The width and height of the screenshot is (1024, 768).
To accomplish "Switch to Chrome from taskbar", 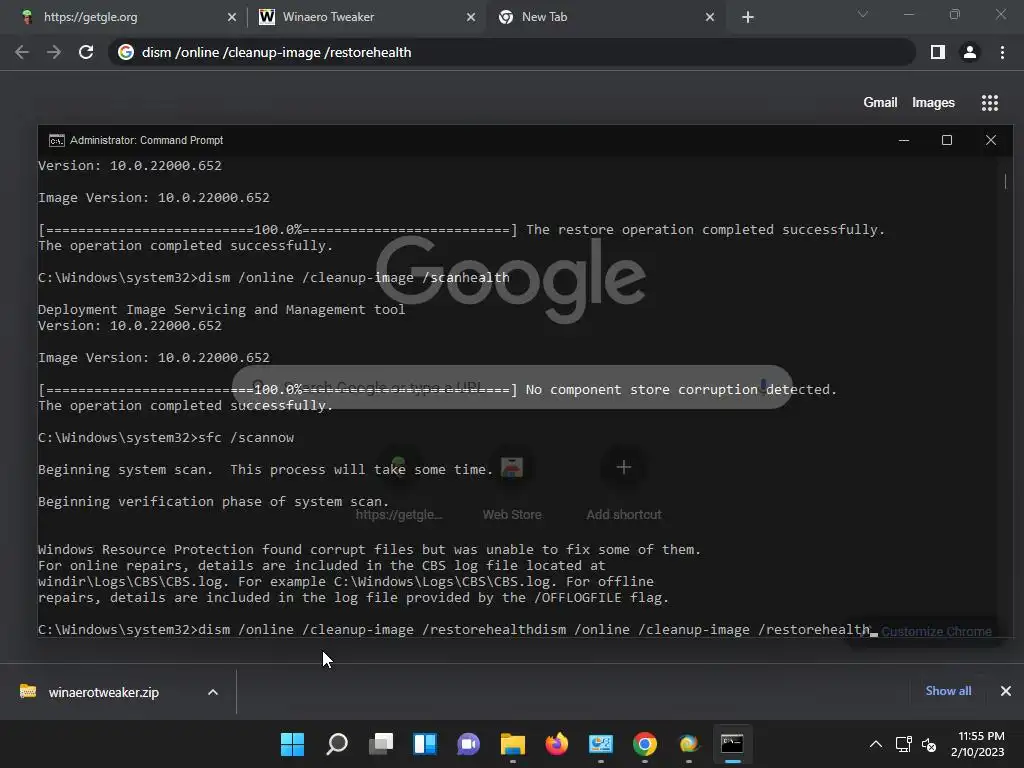I will [645, 744].
